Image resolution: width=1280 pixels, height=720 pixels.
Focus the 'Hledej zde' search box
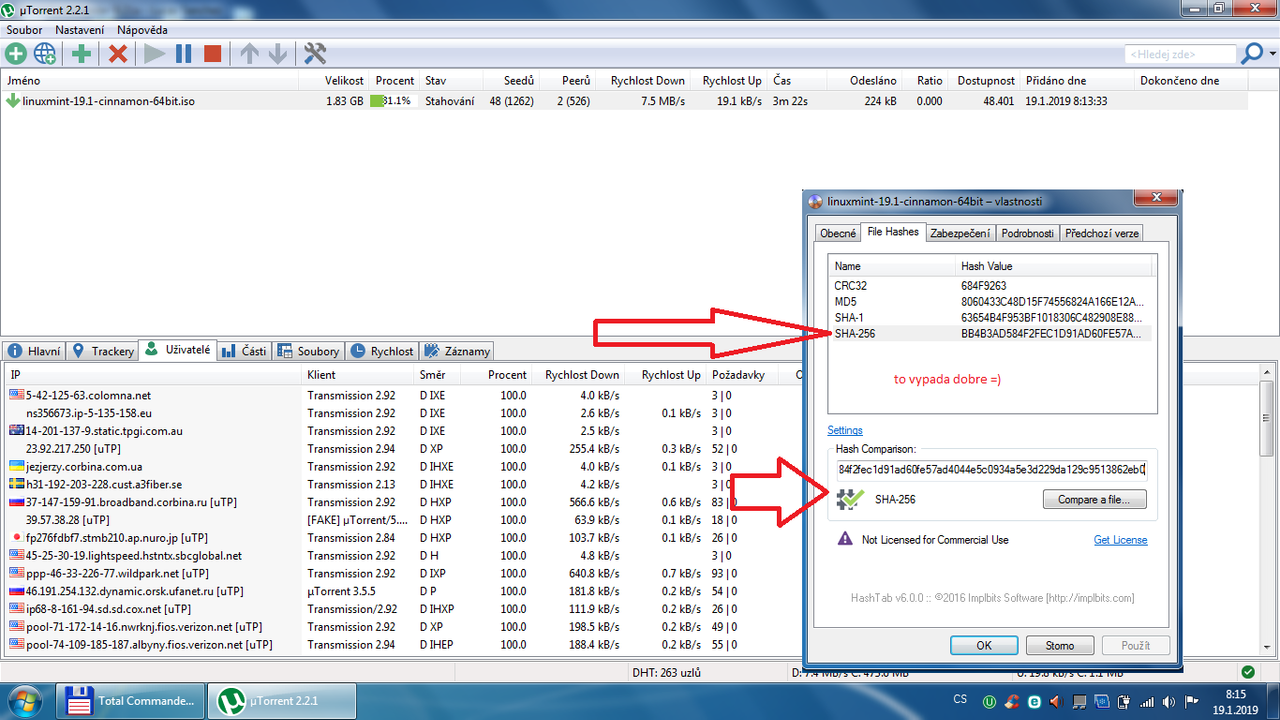(x=1180, y=54)
